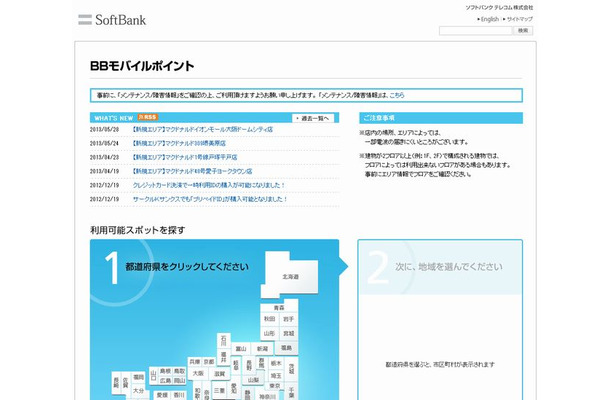Open the サークルKサンクス news link
This screenshot has height=400, width=610.
pos(210,199)
